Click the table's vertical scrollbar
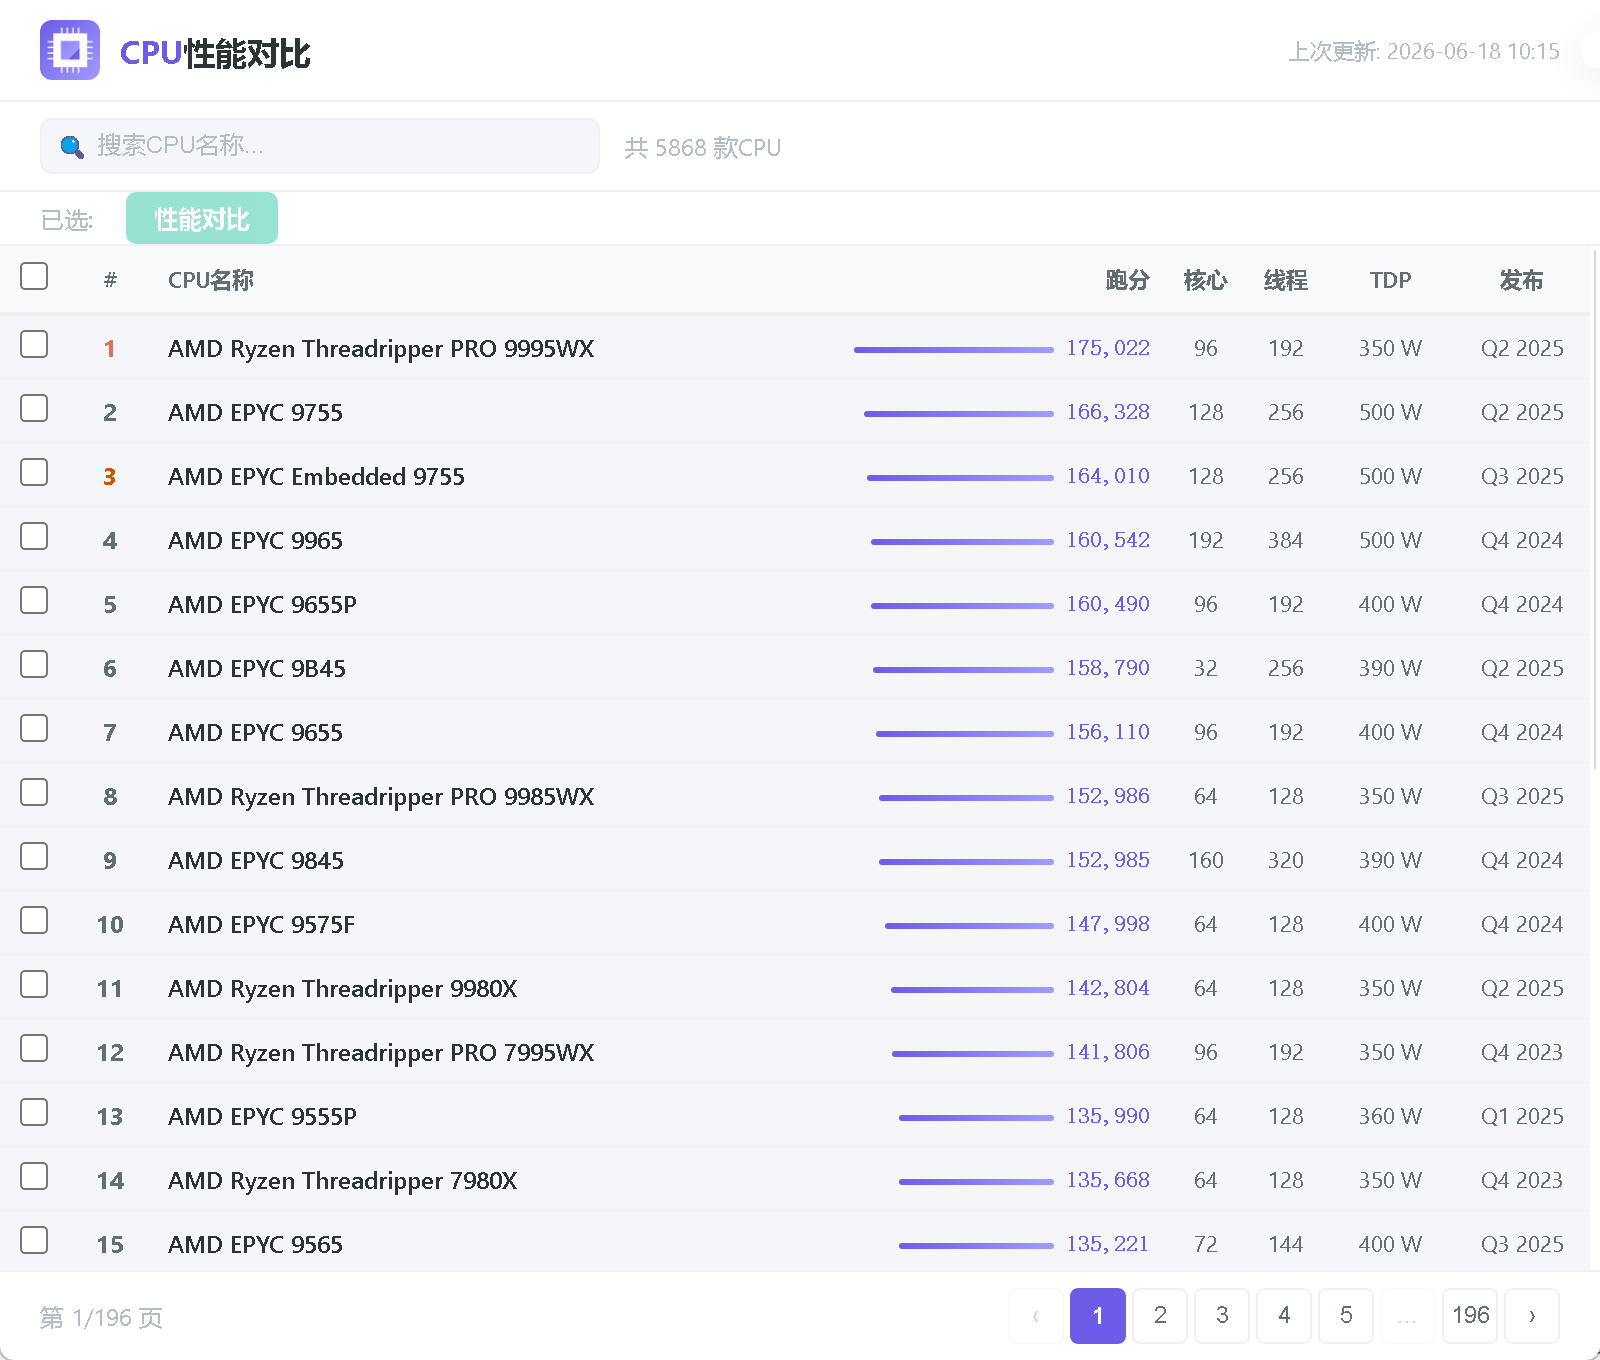1600x1360 pixels. click(1595, 510)
